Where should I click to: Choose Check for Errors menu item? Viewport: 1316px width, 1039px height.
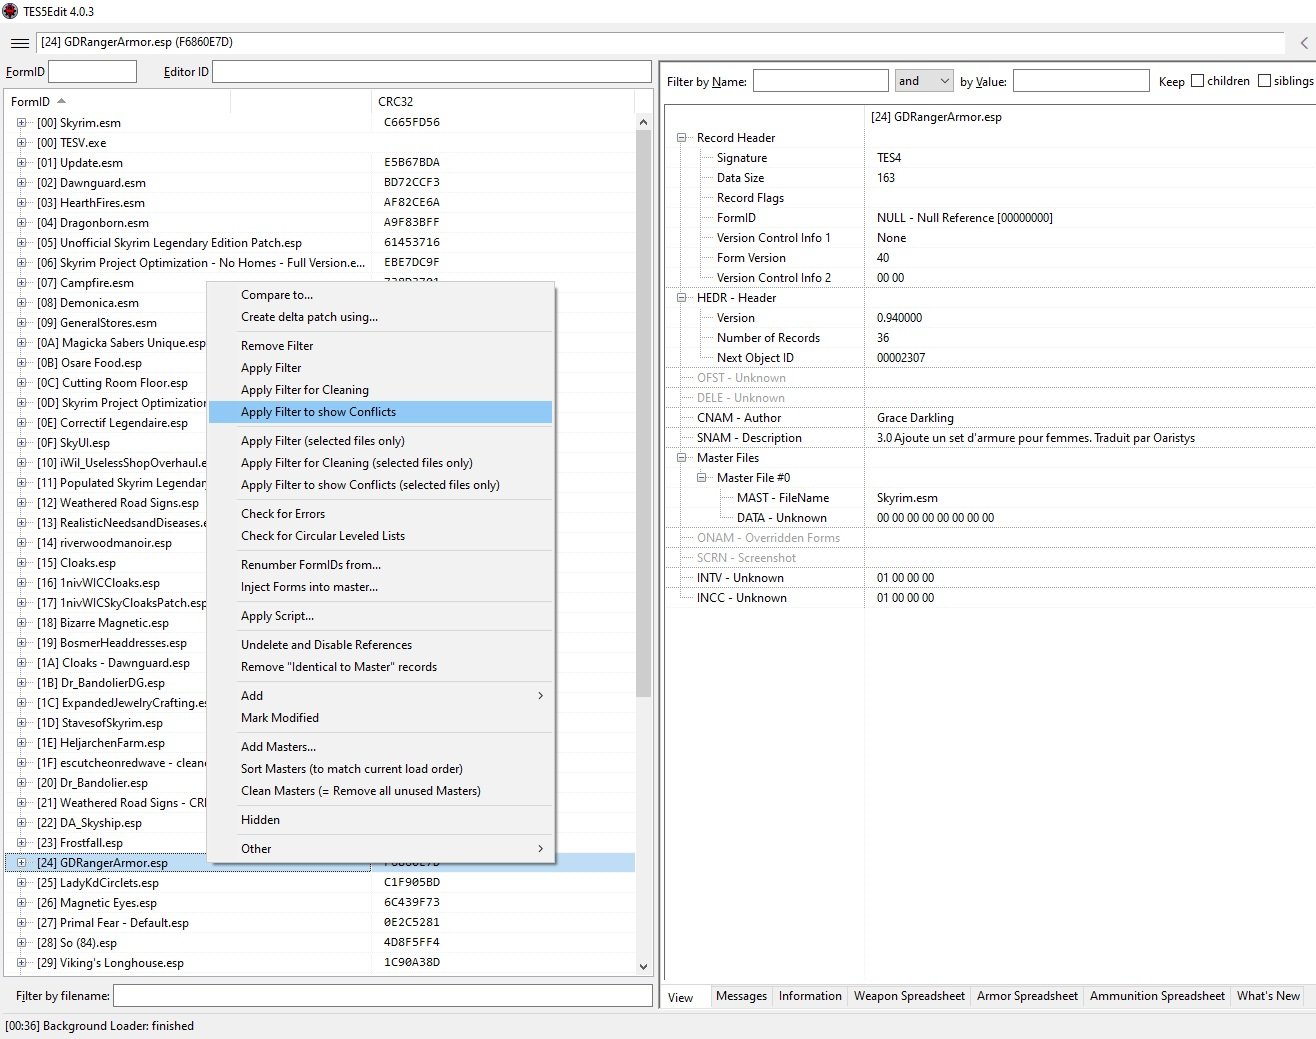pyautogui.click(x=283, y=514)
